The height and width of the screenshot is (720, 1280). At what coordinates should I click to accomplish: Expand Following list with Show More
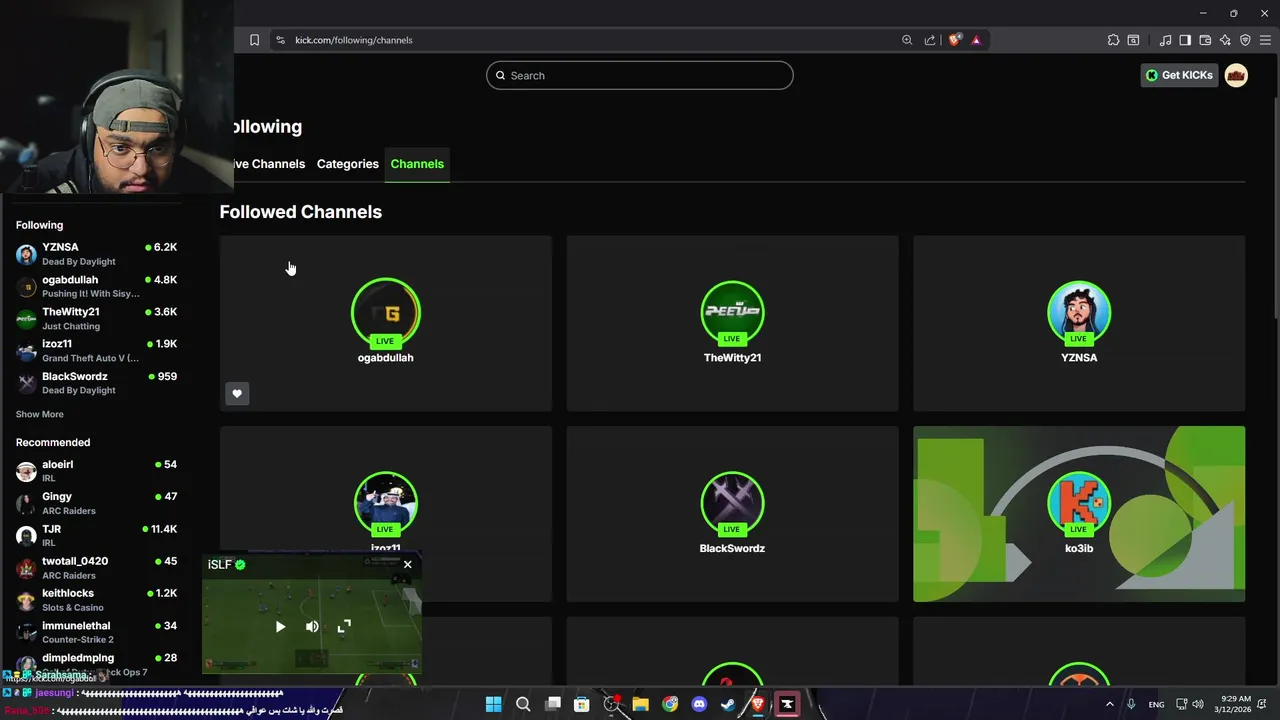click(x=40, y=414)
